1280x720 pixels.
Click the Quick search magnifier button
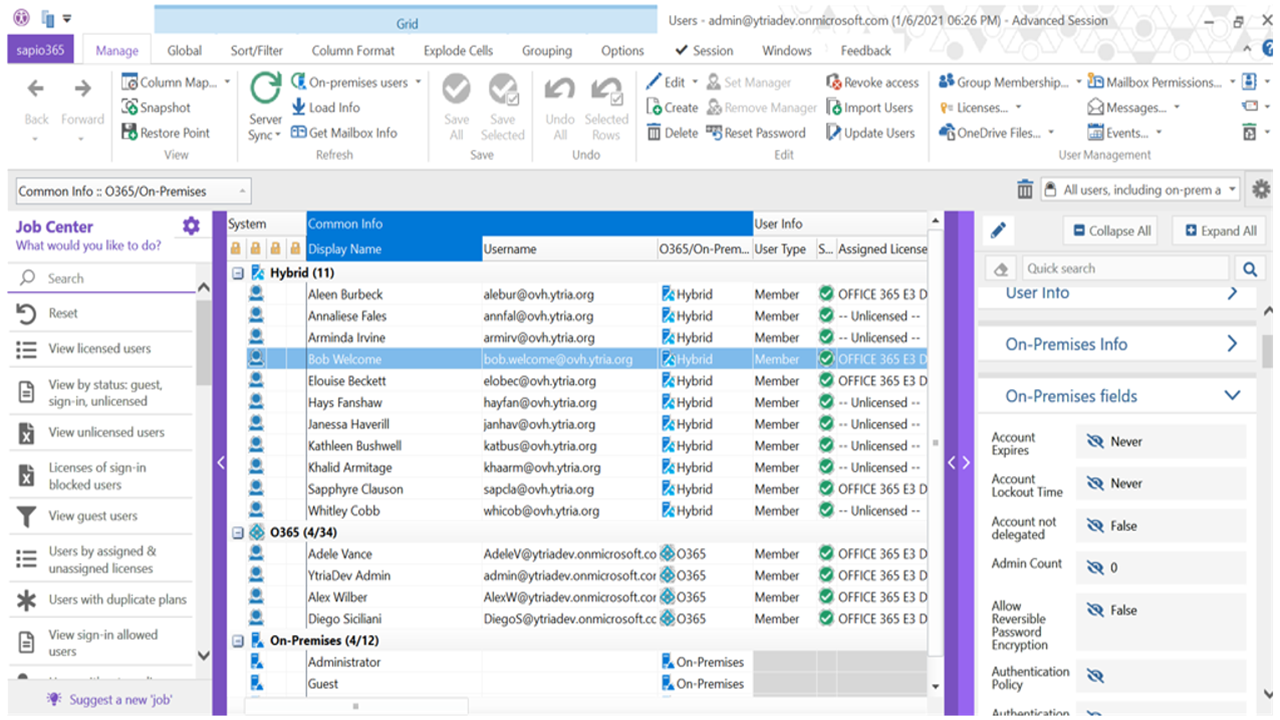pos(1249,268)
